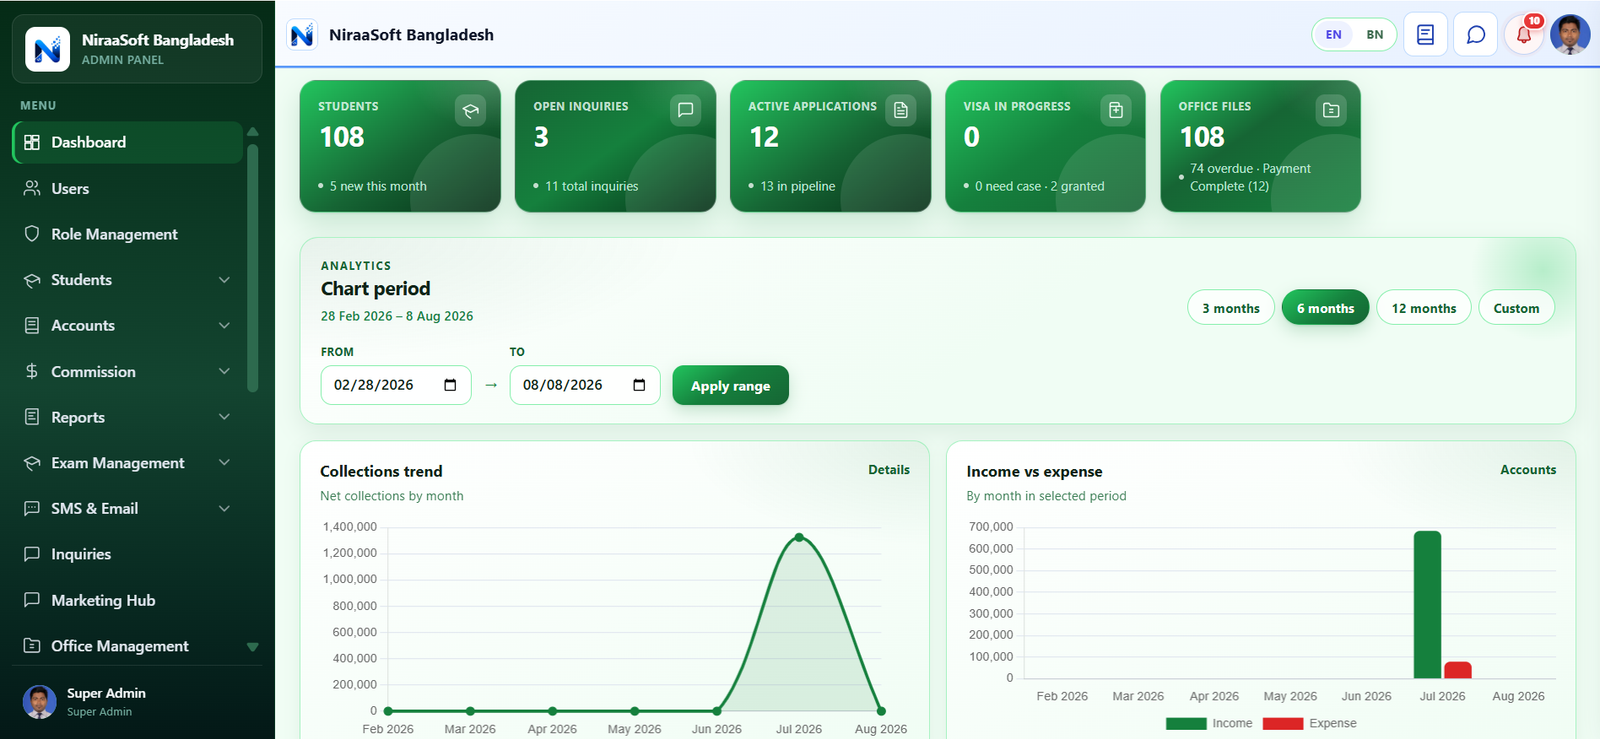Viewport: 1600px width, 739px height.
Task: Expand the Exam Management menu chevron
Action: (224, 463)
